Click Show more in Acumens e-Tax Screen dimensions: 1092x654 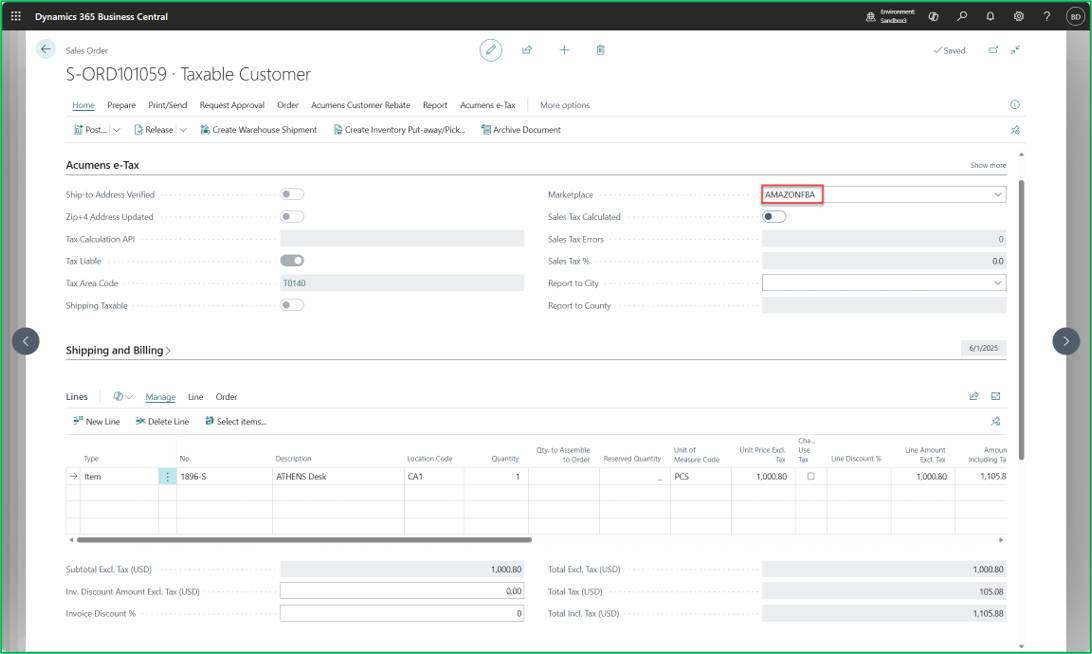pyautogui.click(x=988, y=165)
